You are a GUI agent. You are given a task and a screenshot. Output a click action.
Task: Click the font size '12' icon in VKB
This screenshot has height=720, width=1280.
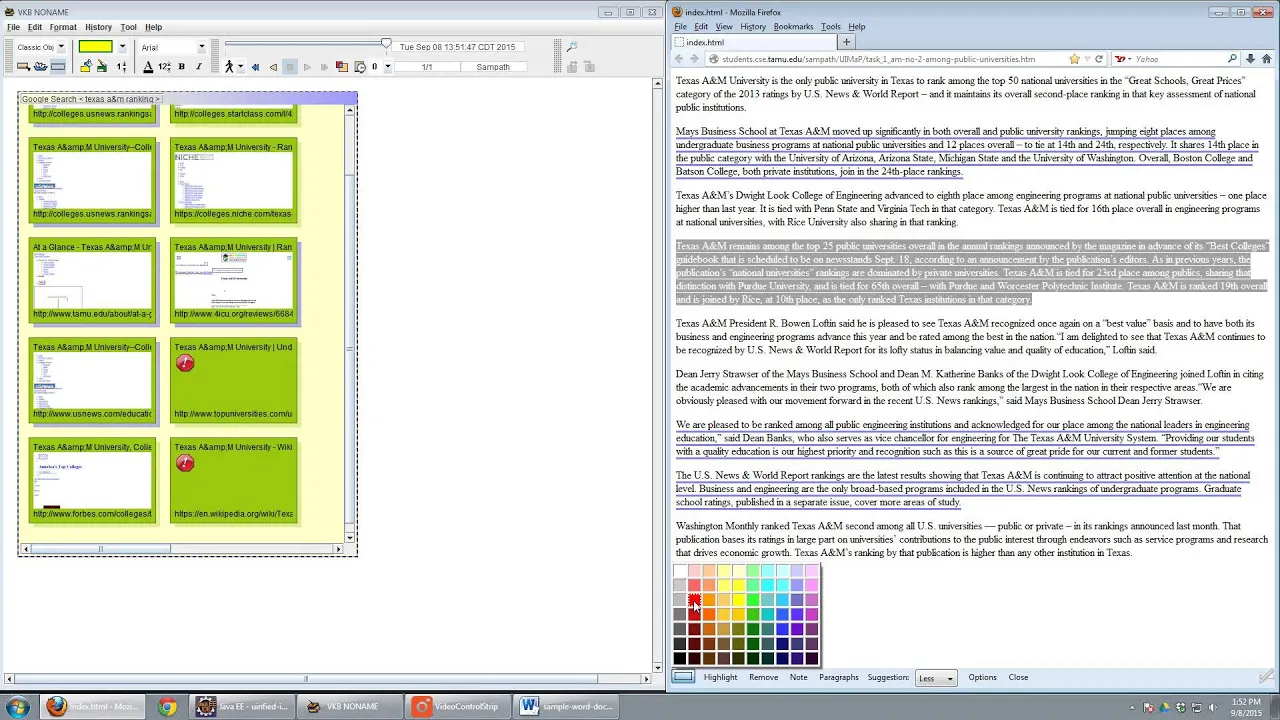[x=164, y=67]
